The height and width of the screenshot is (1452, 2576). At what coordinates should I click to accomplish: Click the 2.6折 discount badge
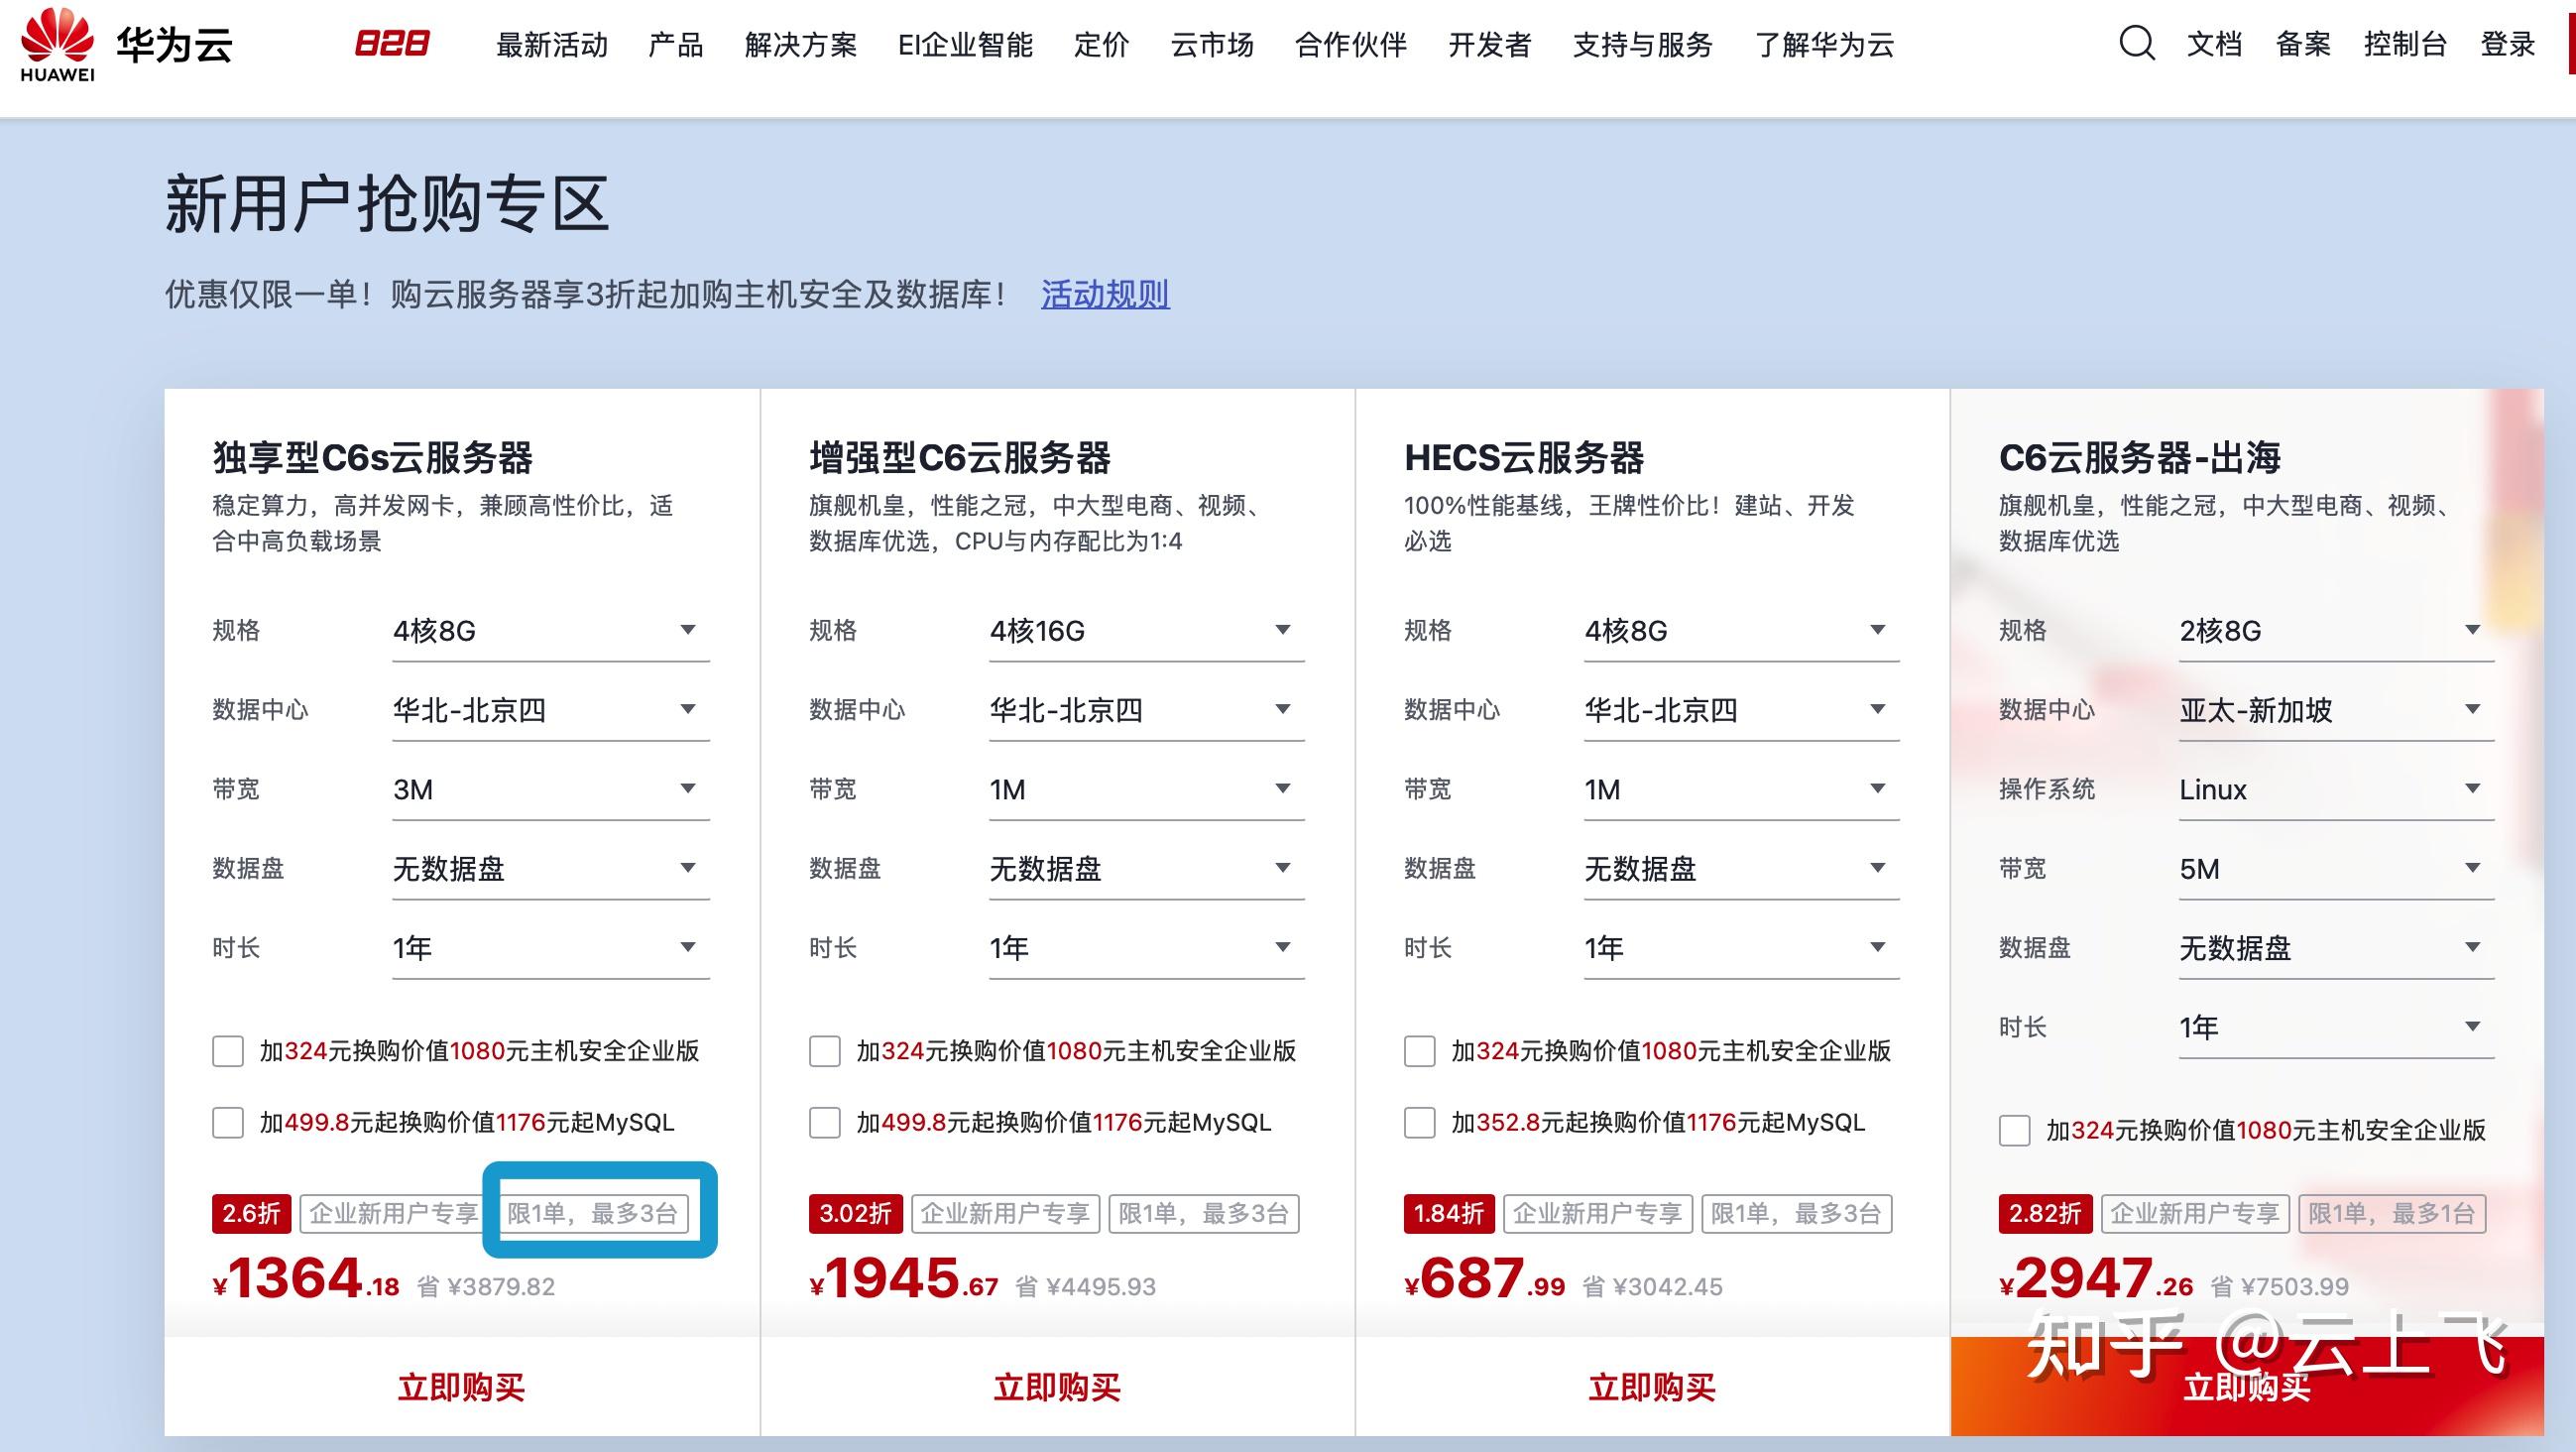[x=250, y=1213]
